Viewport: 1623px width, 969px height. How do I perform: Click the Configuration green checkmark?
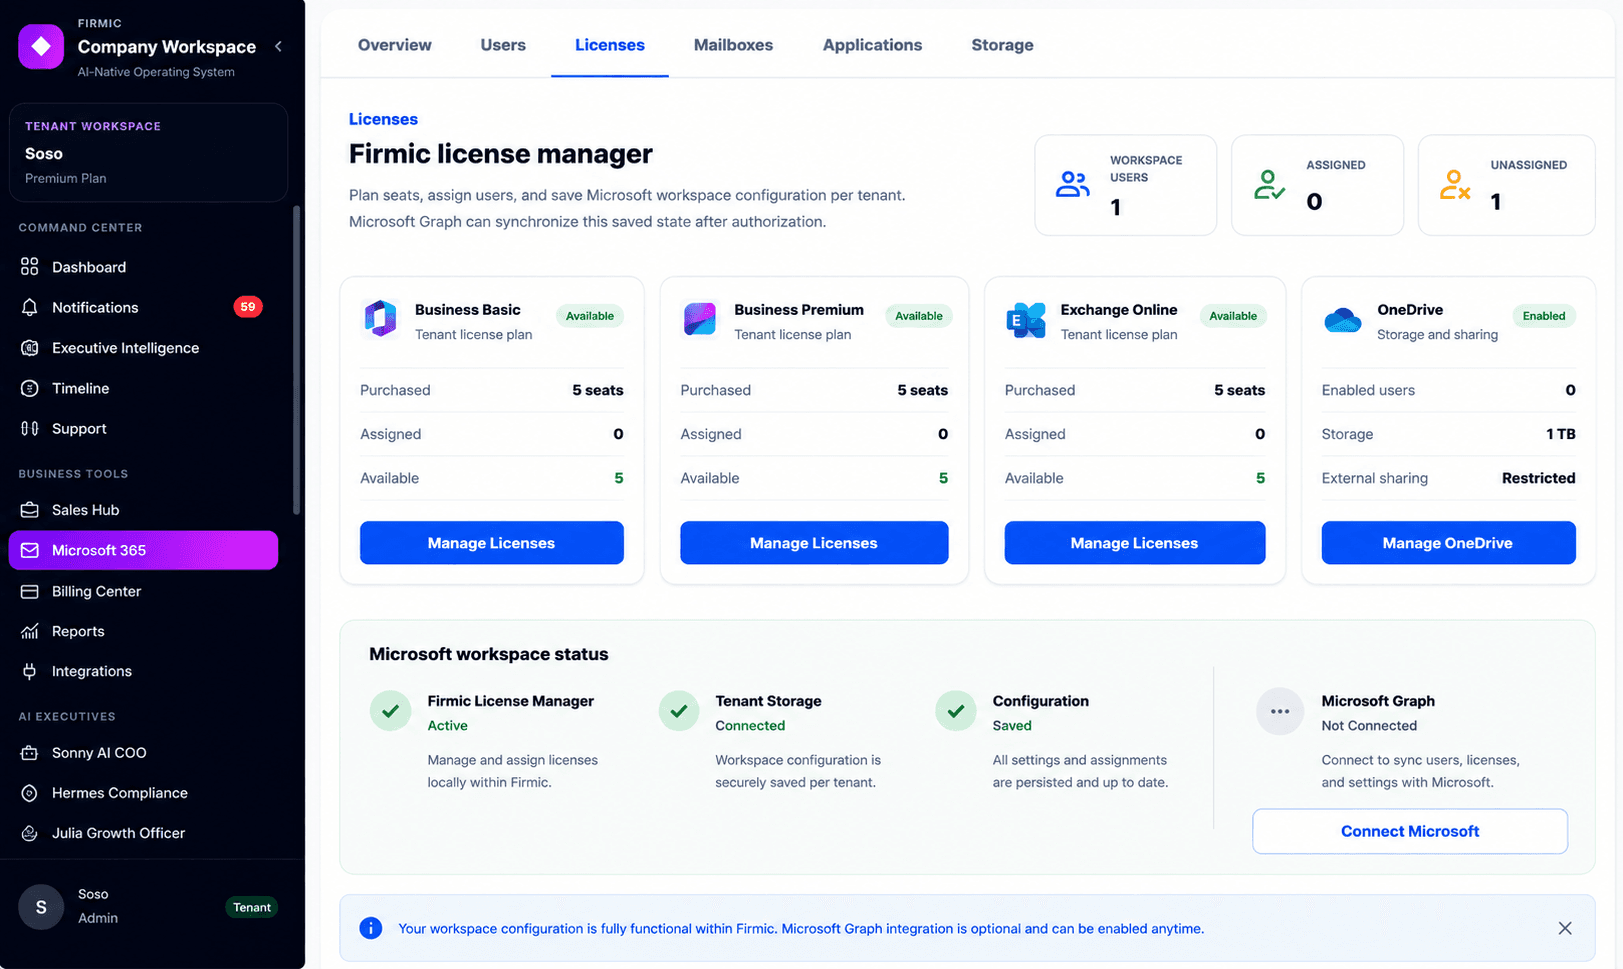(x=956, y=711)
